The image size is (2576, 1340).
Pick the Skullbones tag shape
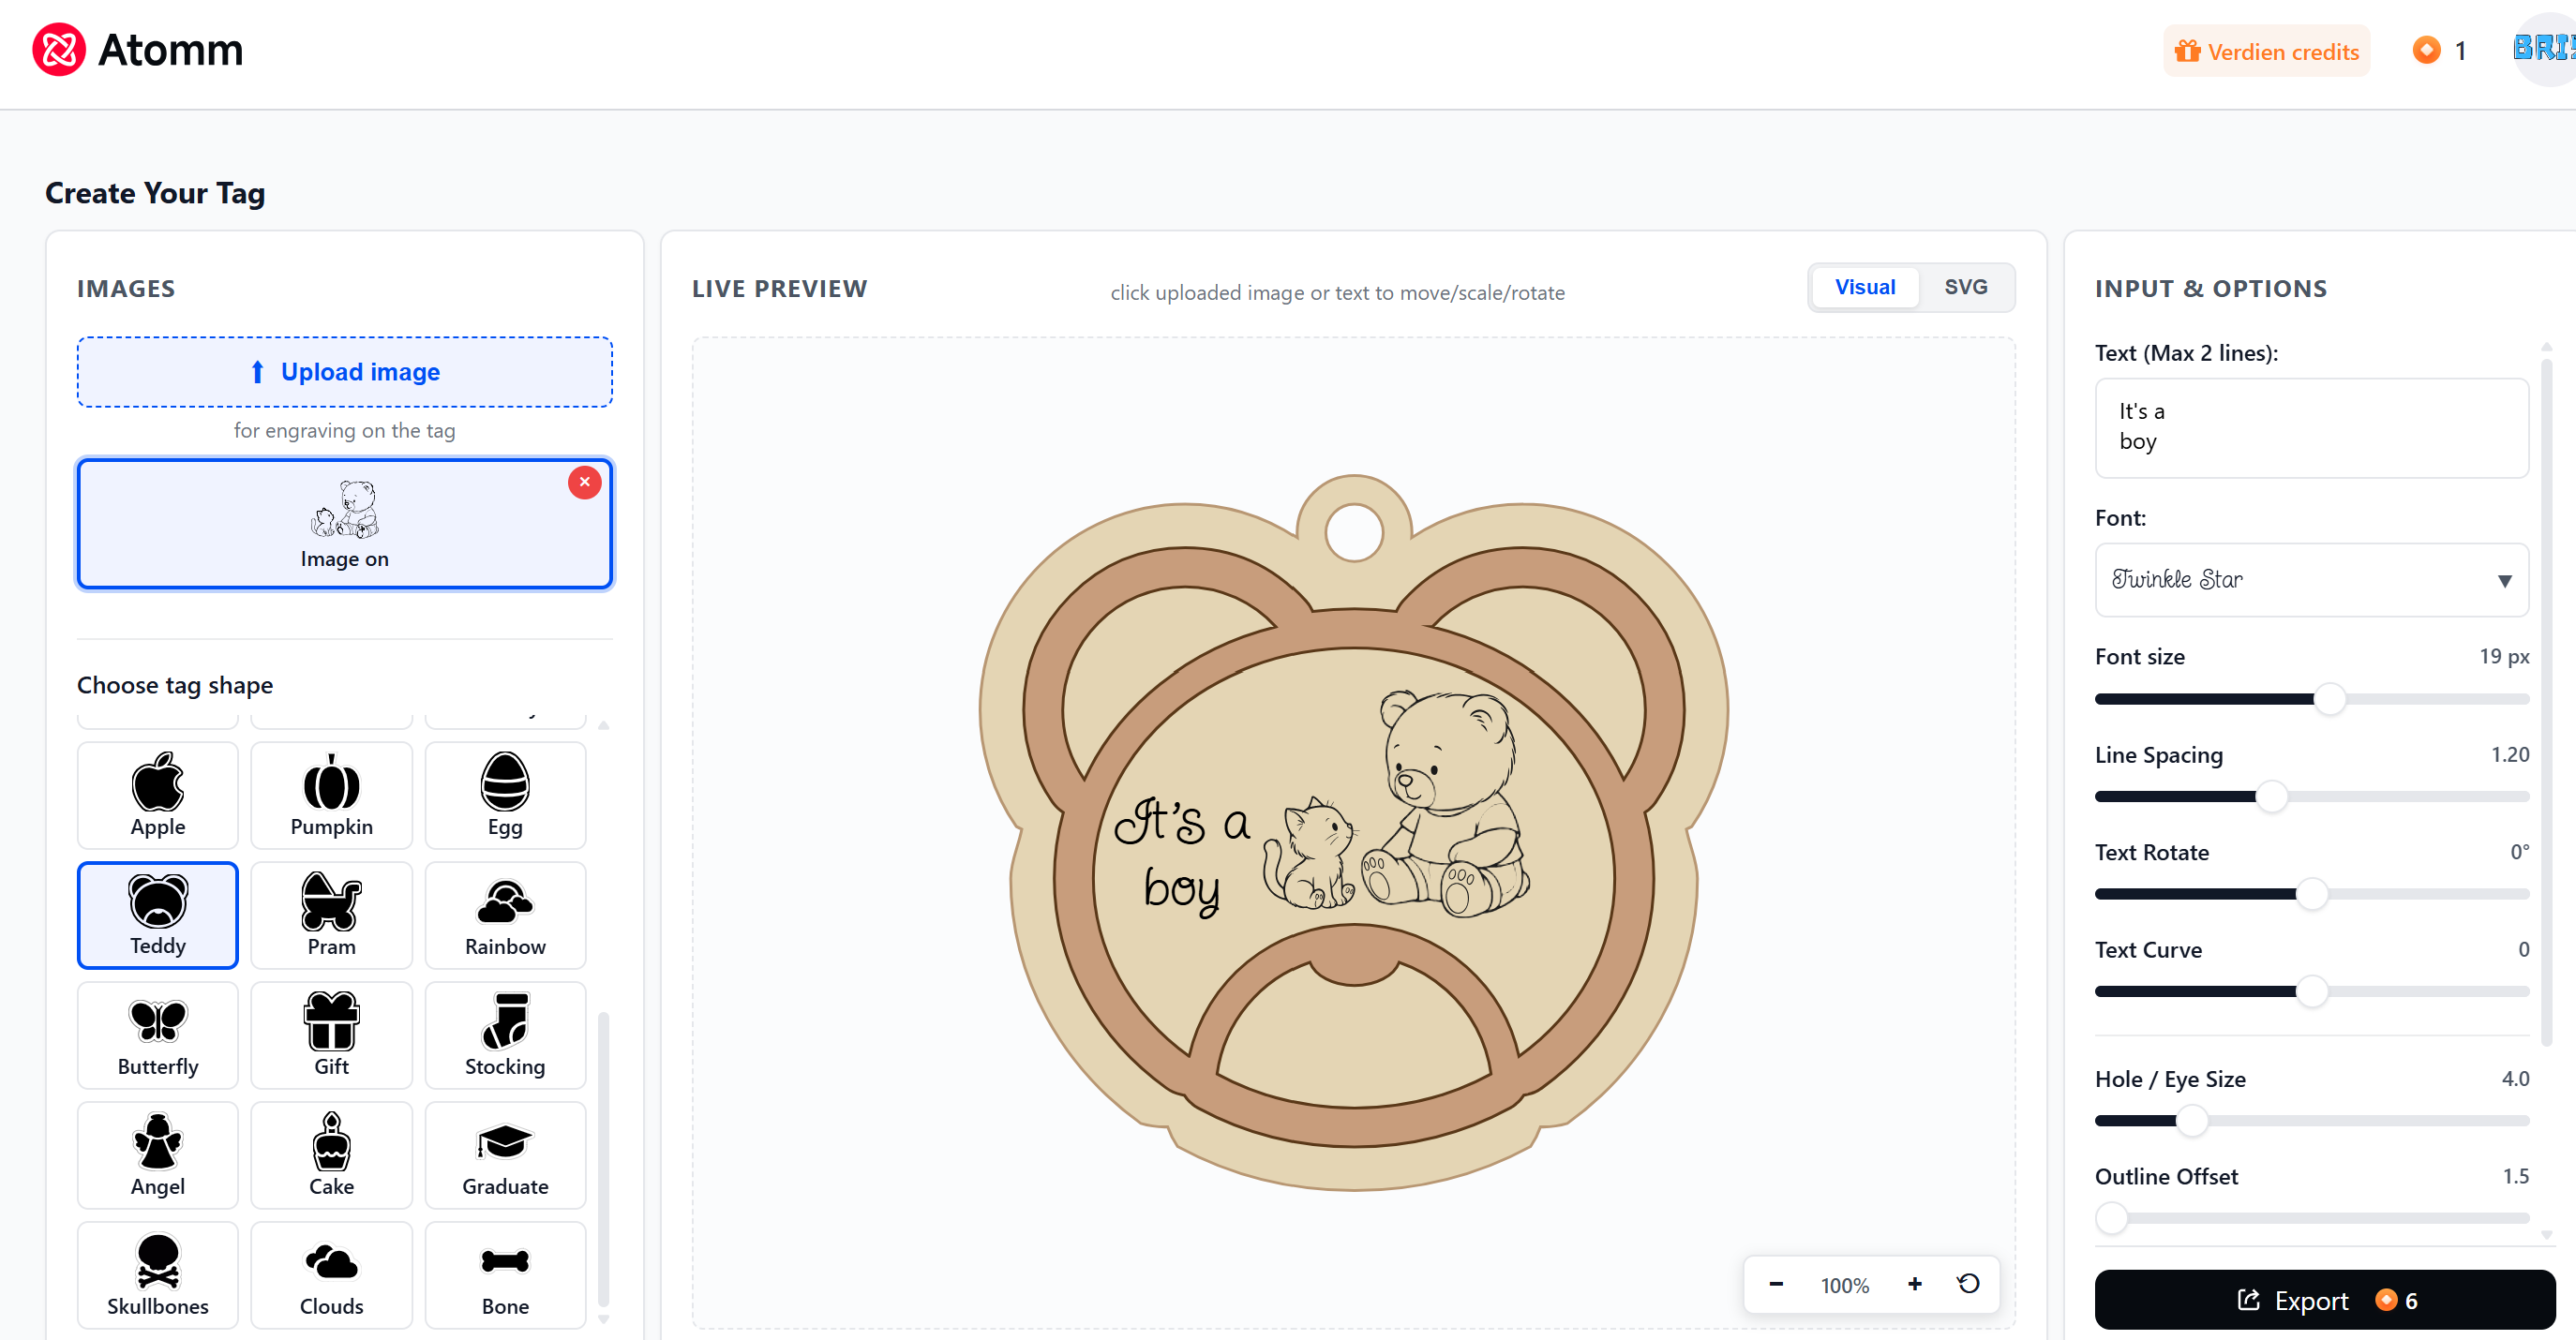(158, 1275)
